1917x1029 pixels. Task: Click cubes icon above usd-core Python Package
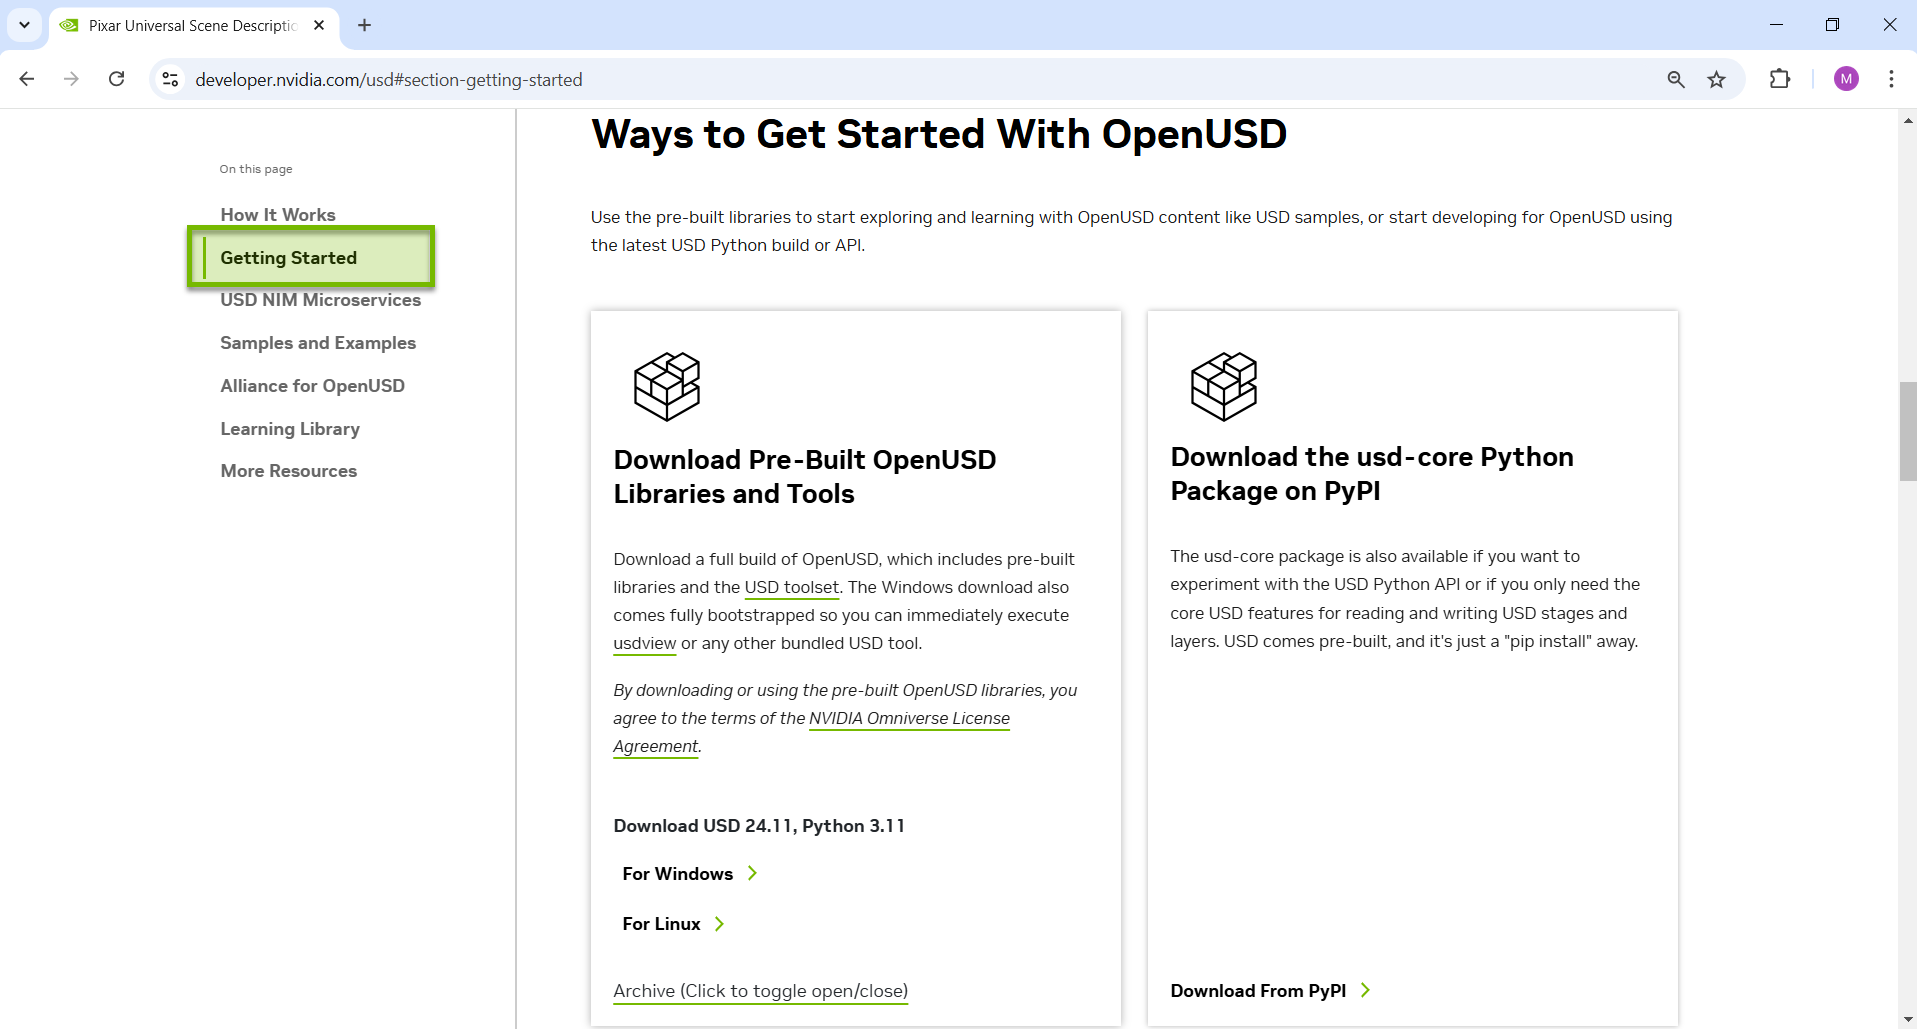pos(1224,386)
